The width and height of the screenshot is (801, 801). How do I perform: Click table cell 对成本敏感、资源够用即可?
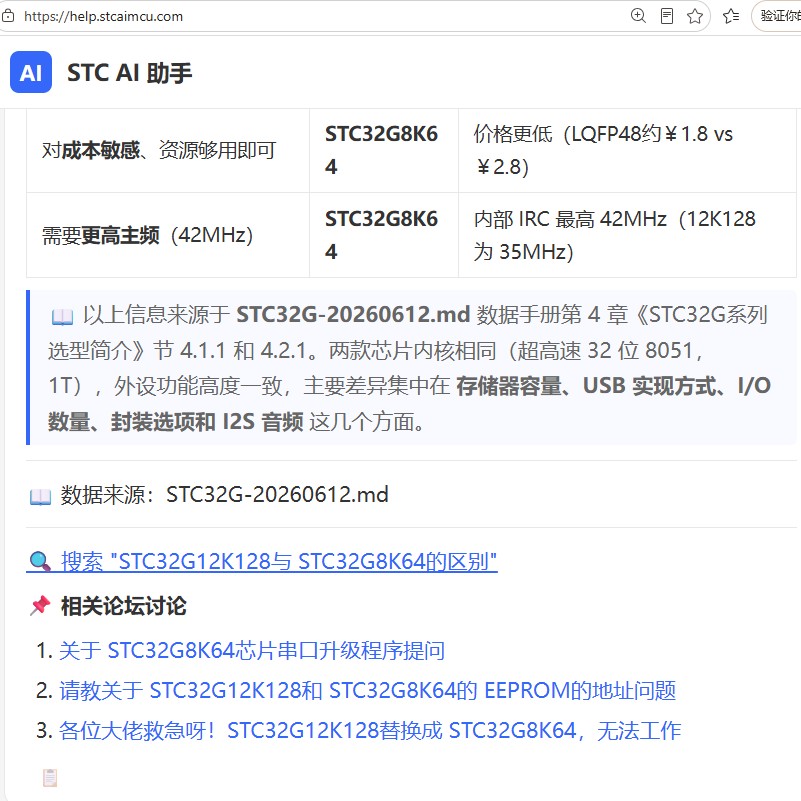[x=168, y=150]
